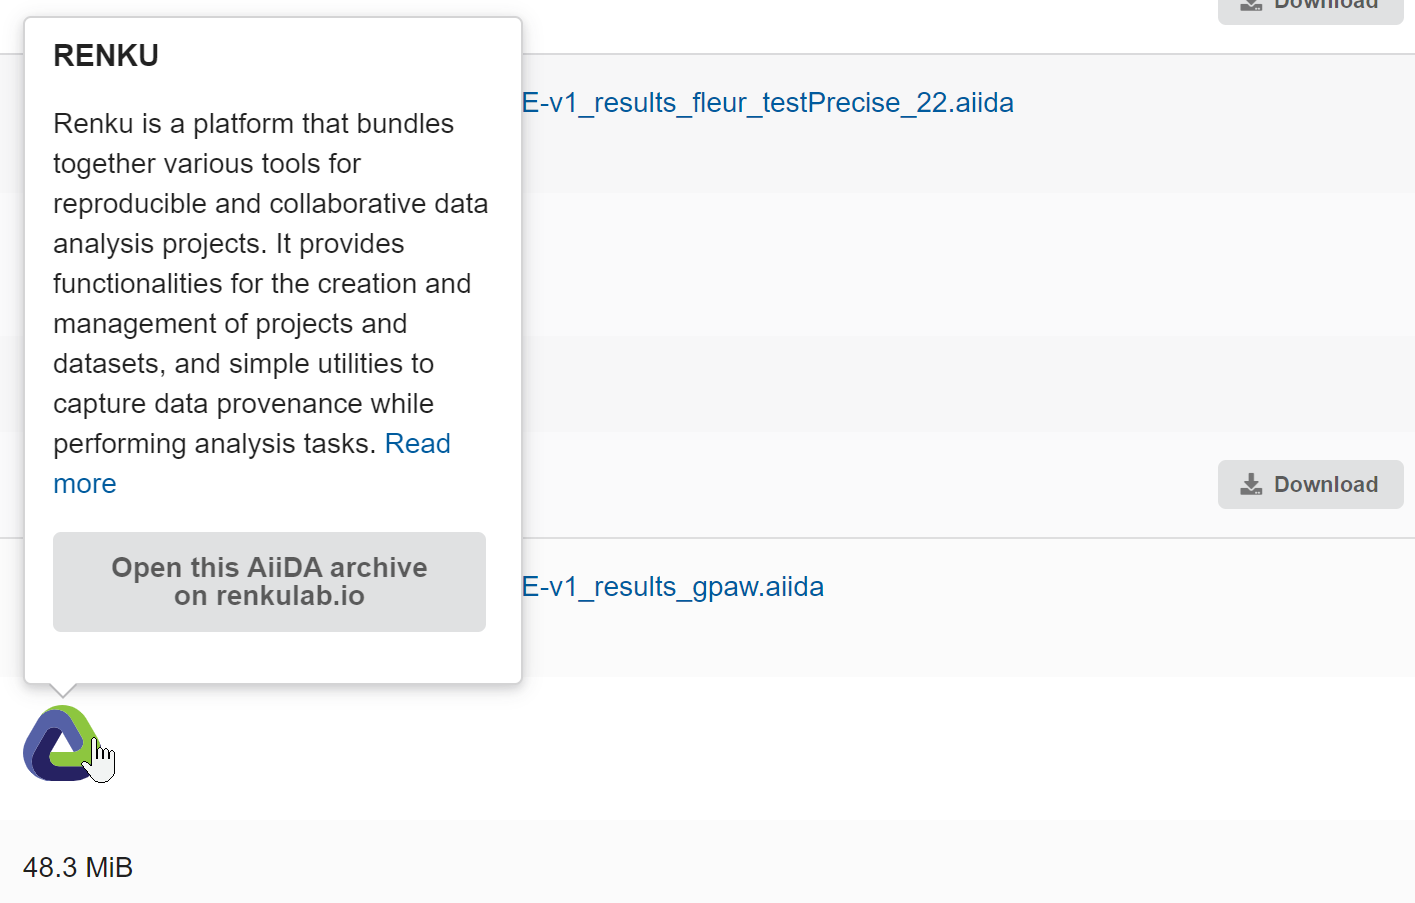
Task: Click the popover pointer arrow above Renku logo
Action: [62, 690]
